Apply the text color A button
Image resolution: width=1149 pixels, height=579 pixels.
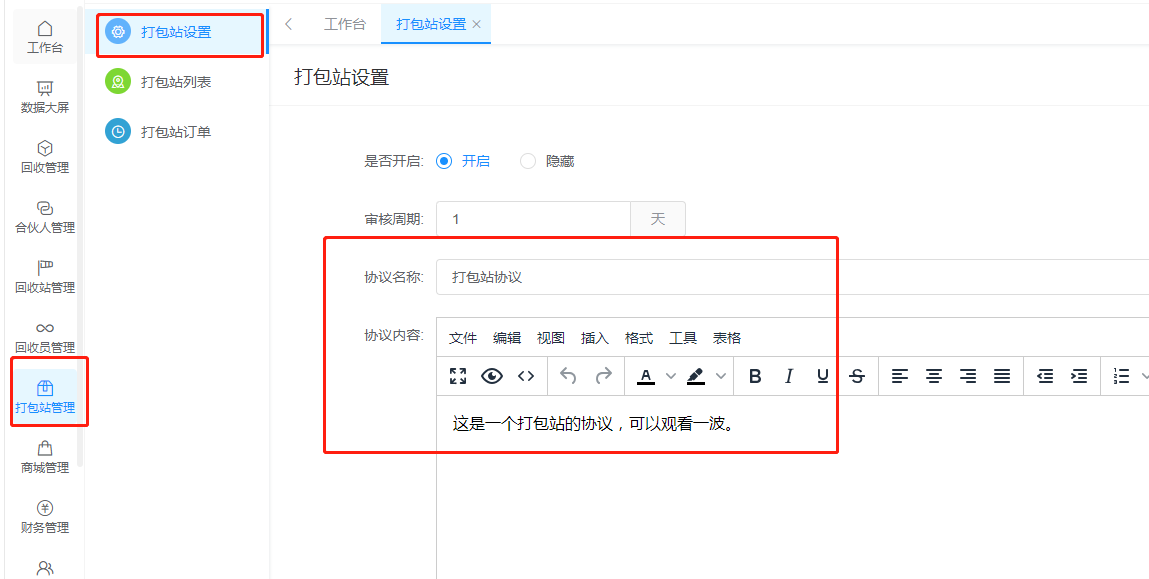(646, 376)
